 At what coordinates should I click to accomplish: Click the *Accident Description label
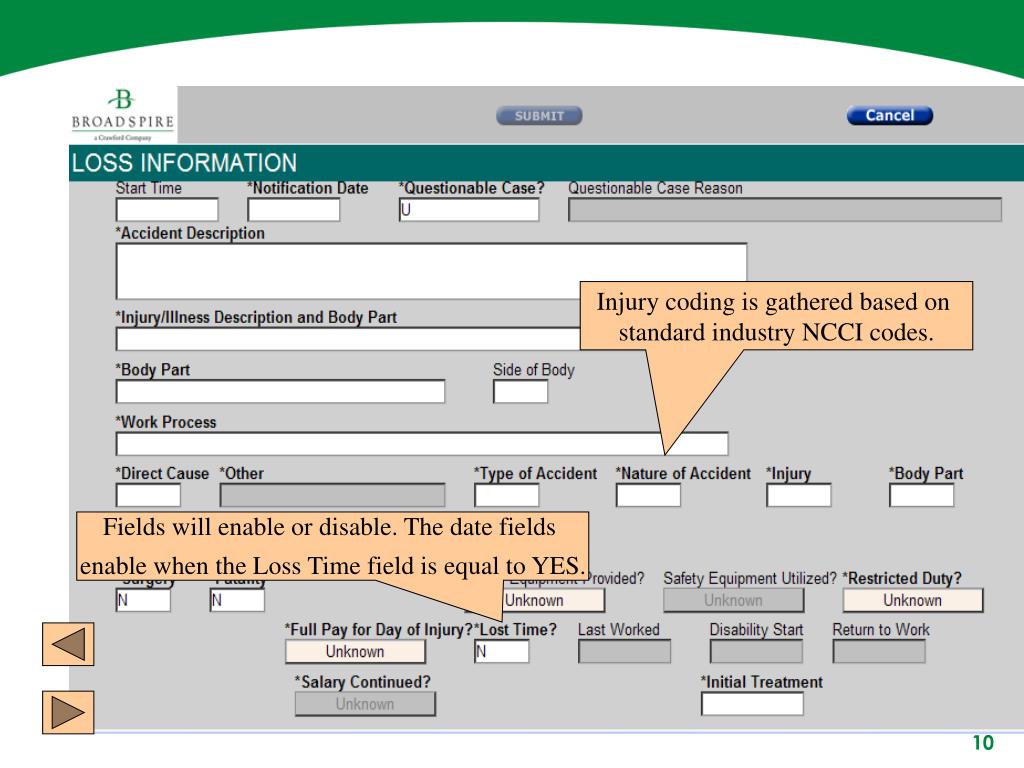pos(190,233)
